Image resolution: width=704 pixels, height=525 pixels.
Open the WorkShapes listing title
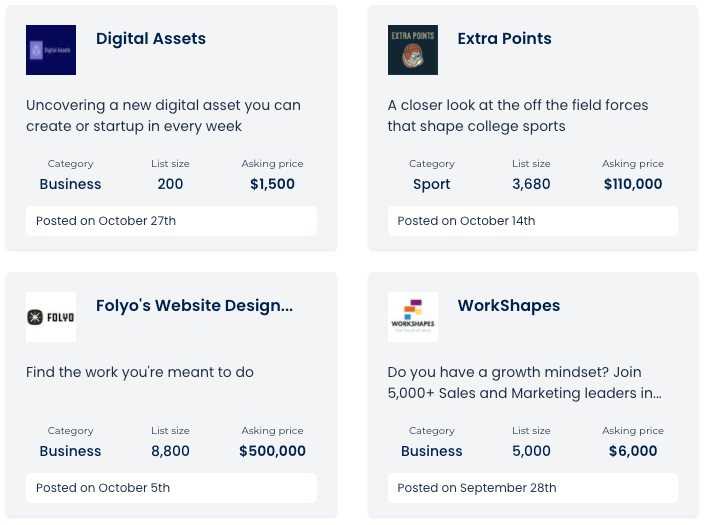(x=508, y=306)
